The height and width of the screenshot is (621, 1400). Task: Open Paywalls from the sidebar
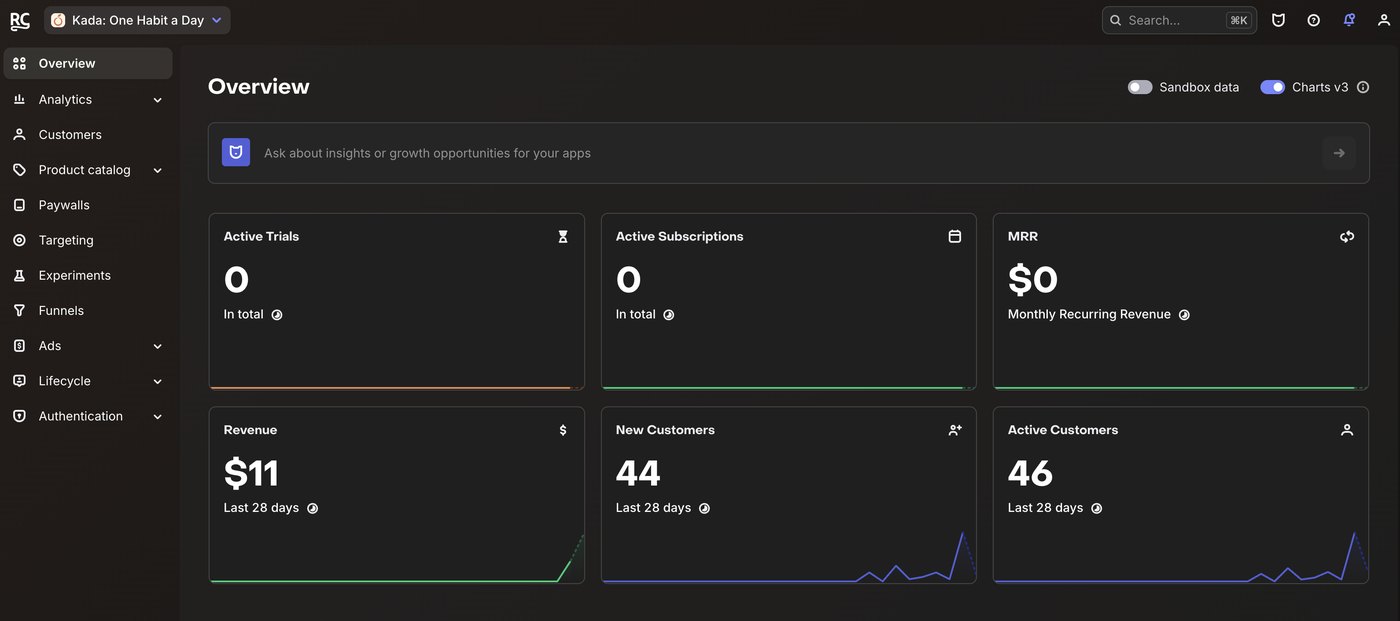[x=88, y=205]
